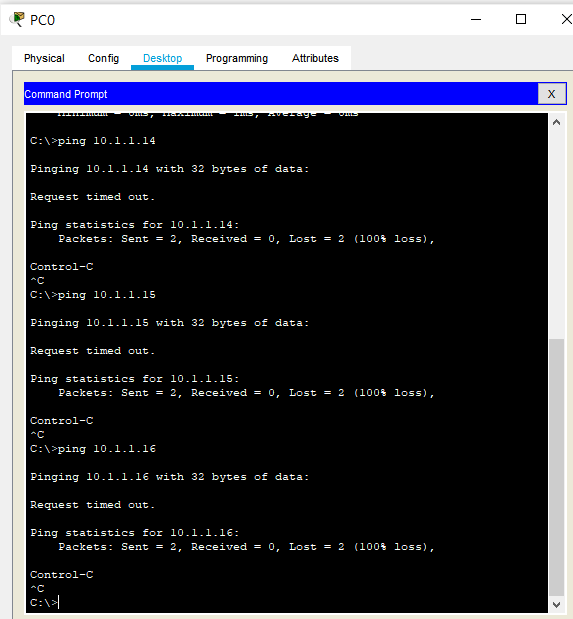The image size is (573, 619).
Task: Minimize the PC0 window
Action: (x=476, y=19)
